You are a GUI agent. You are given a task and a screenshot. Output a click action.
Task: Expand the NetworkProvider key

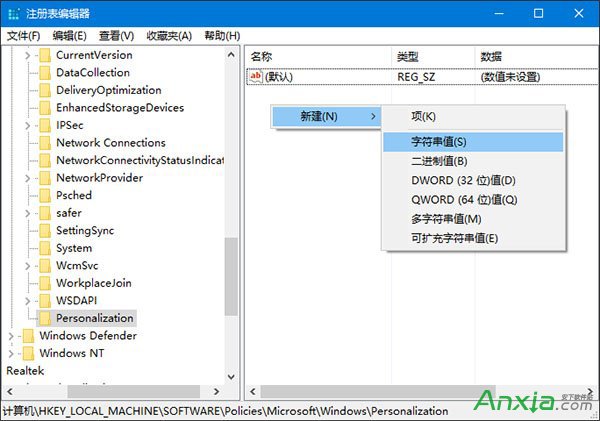[x=27, y=178]
